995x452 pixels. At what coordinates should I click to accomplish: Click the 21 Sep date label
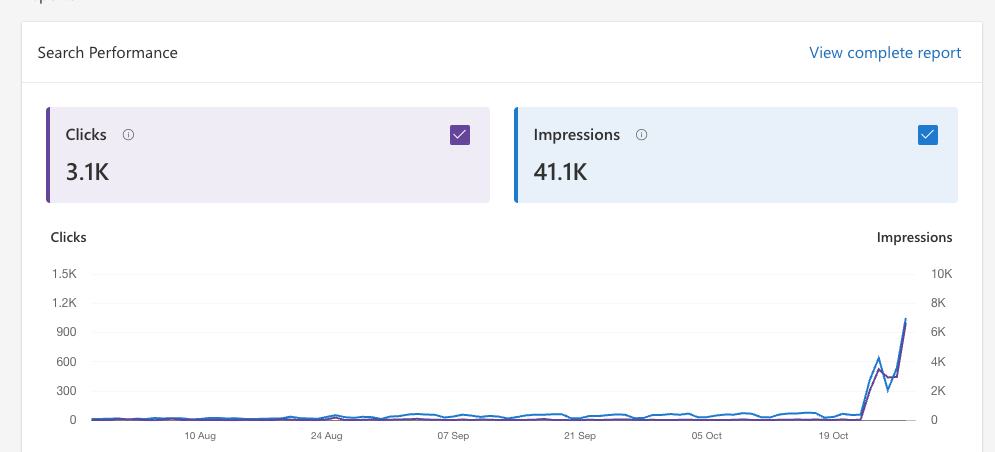[x=580, y=436]
